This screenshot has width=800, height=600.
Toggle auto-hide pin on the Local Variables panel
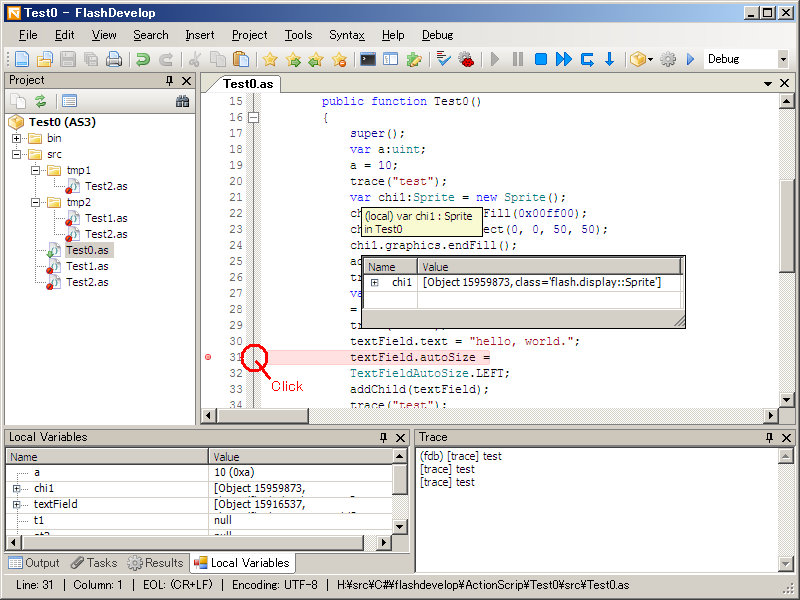(383, 437)
